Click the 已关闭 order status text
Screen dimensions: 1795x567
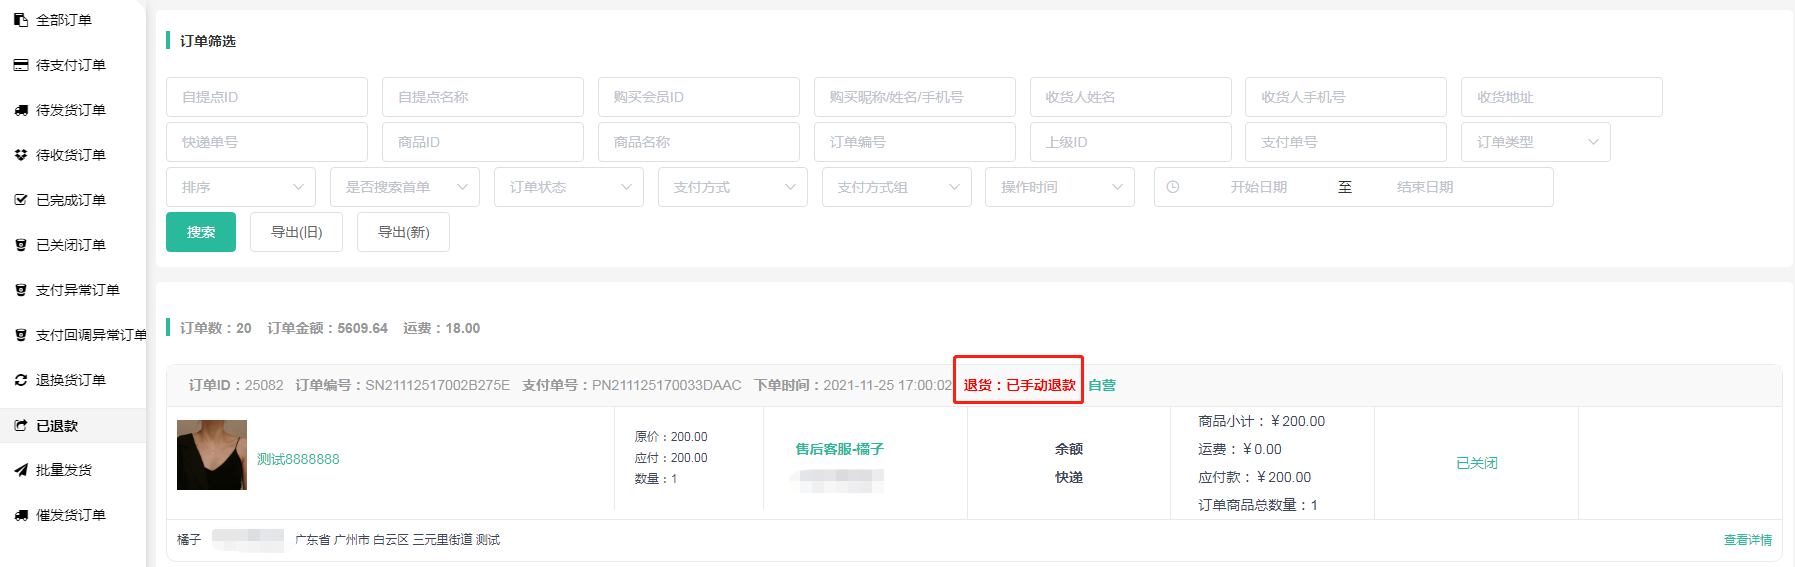pos(1476,463)
